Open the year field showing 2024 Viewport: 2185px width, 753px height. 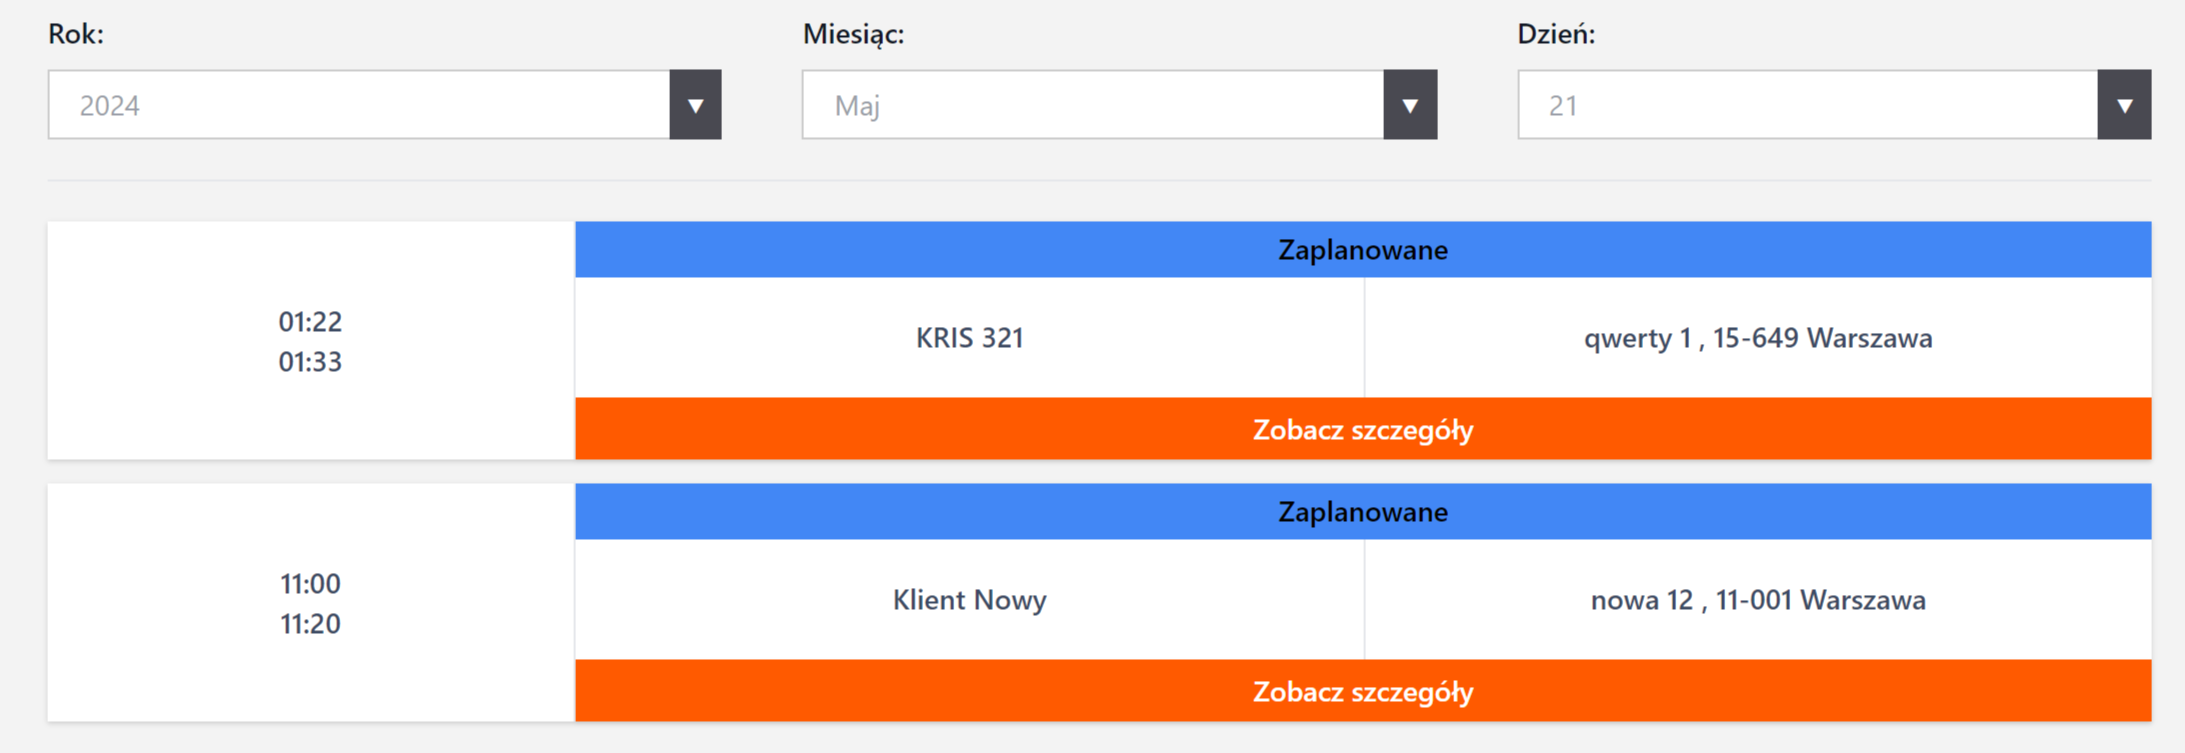point(359,105)
